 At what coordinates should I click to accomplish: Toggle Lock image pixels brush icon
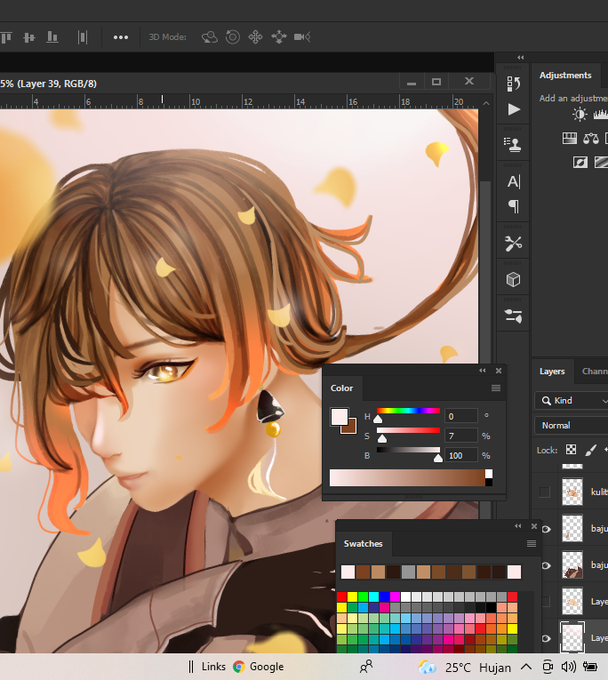point(591,450)
